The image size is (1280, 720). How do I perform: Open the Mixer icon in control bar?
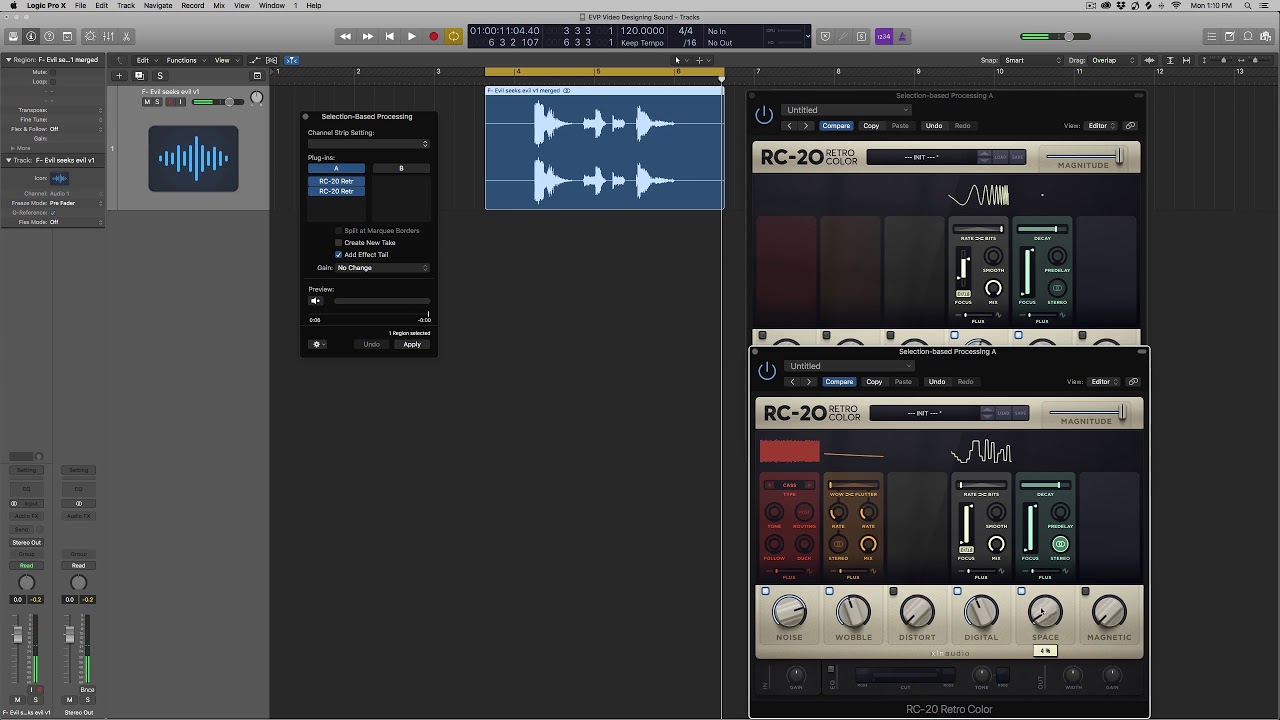(x=108, y=37)
